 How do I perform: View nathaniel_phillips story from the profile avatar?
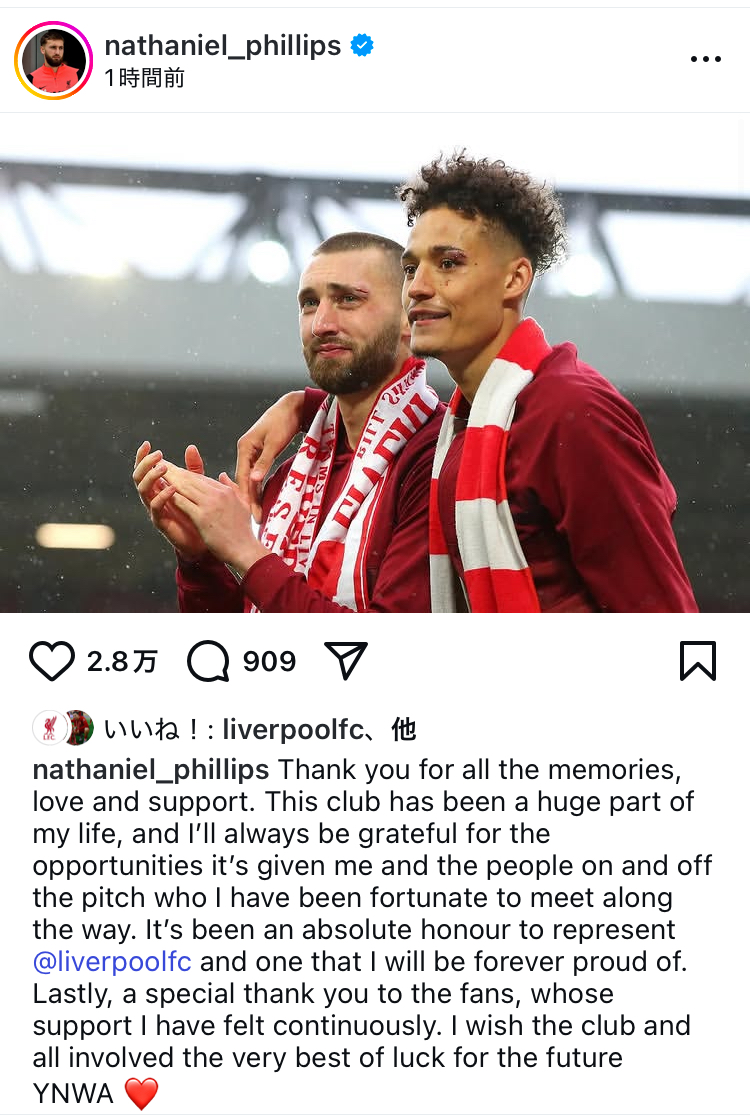(x=54, y=61)
